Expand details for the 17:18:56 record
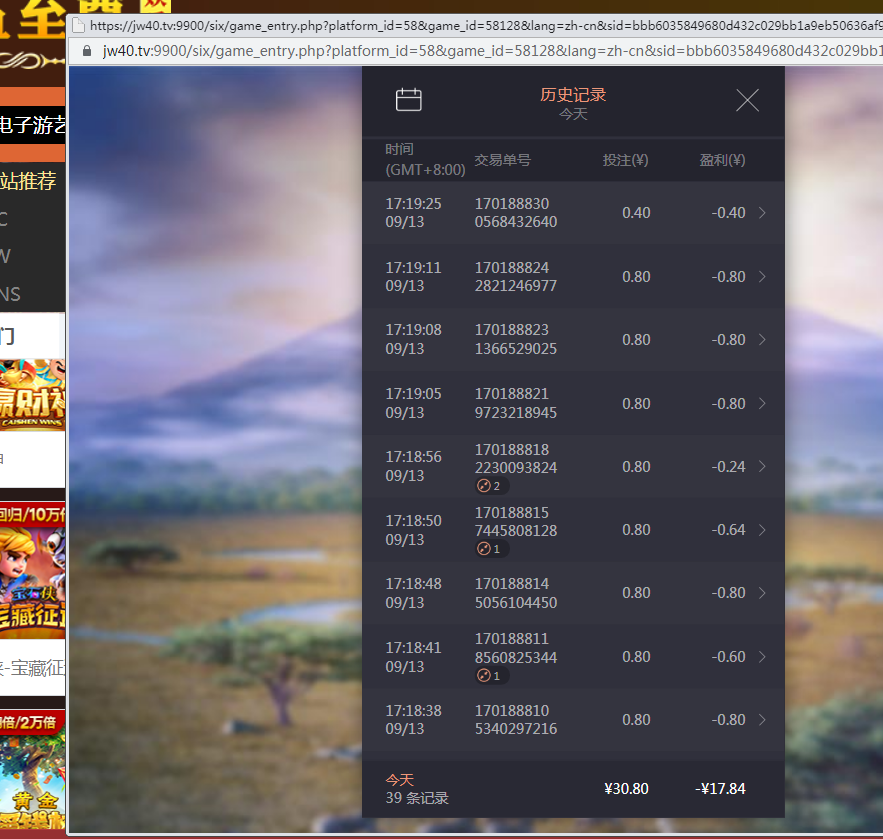Image resolution: width=883 pixels, height=839 pixels. 762,466
